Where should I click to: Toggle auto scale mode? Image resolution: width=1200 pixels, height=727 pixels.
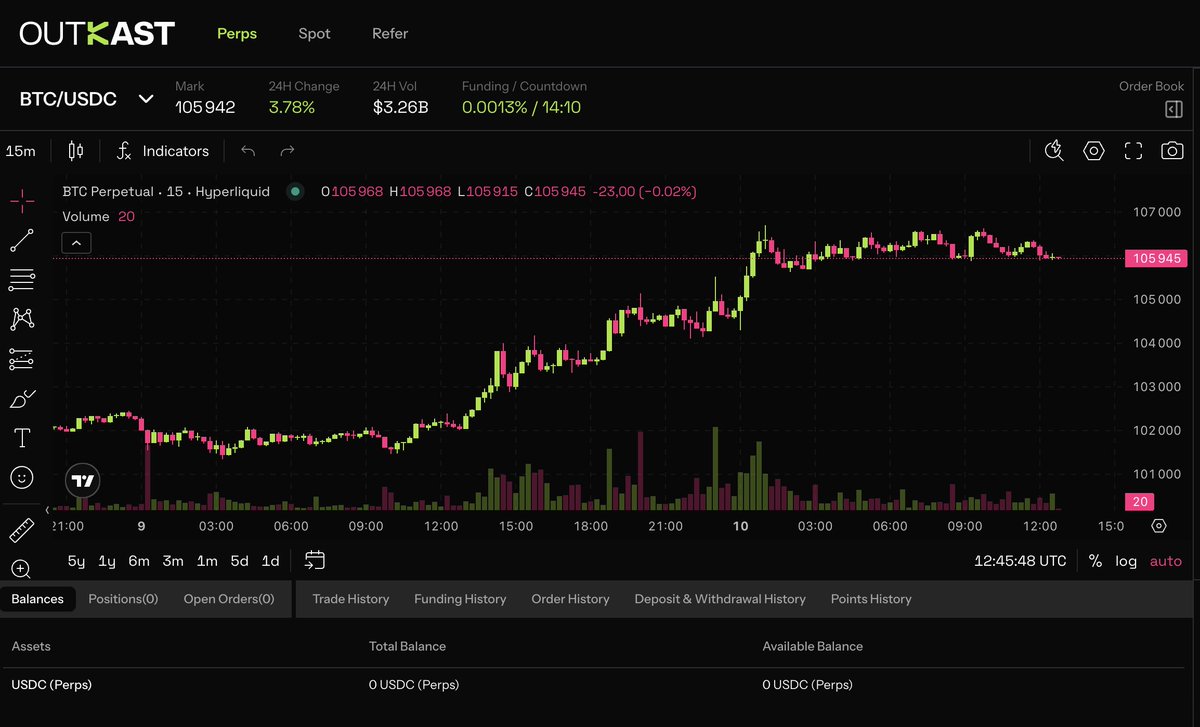click(x=1166, y=561)
